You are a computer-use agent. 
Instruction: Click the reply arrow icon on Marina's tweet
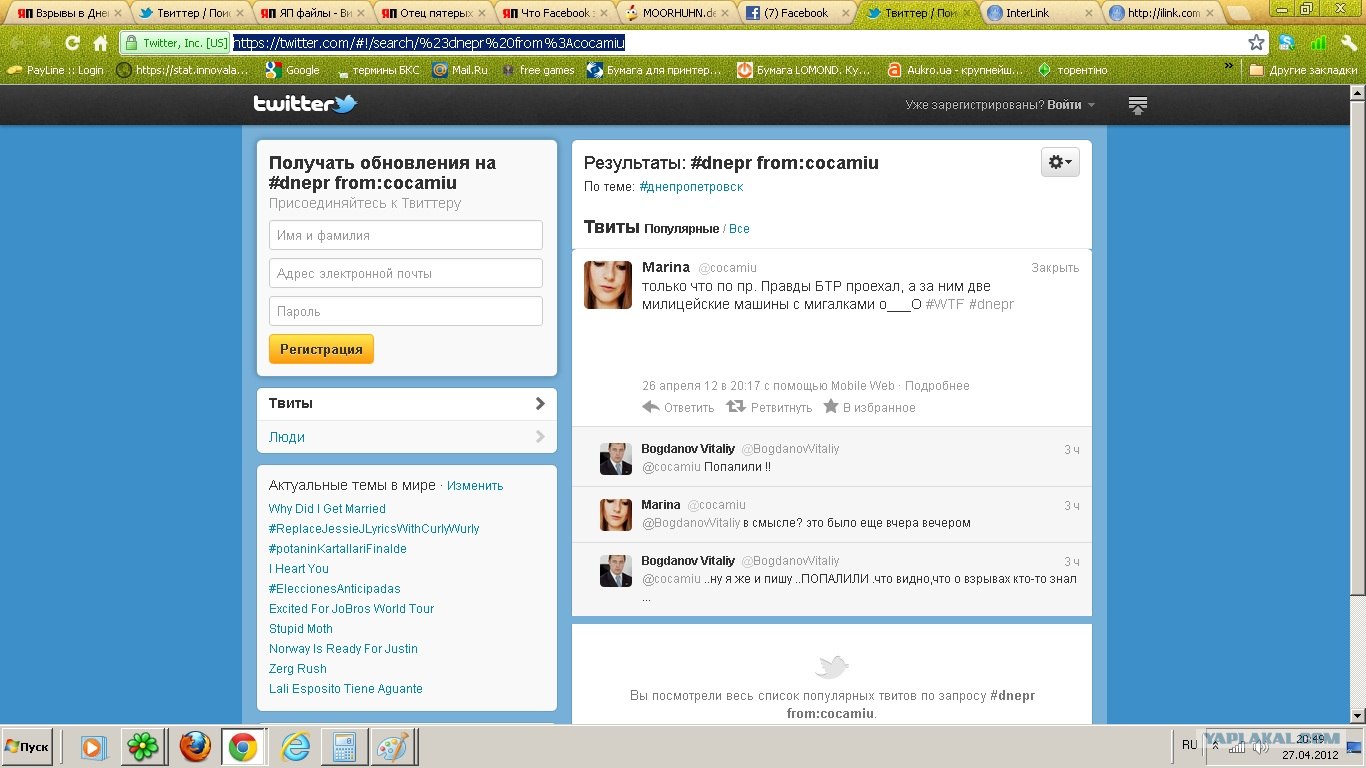[x=651, y=407]
